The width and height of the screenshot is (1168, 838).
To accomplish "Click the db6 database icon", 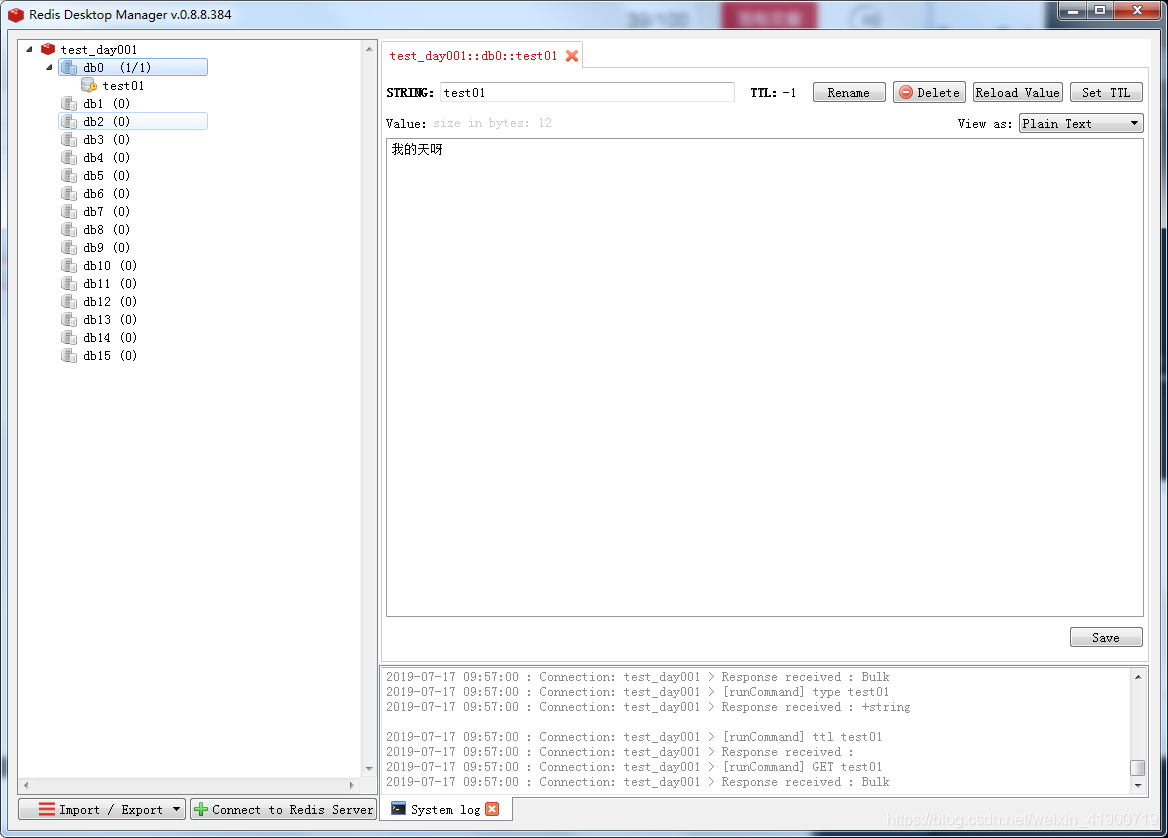I will pos(69,194).
